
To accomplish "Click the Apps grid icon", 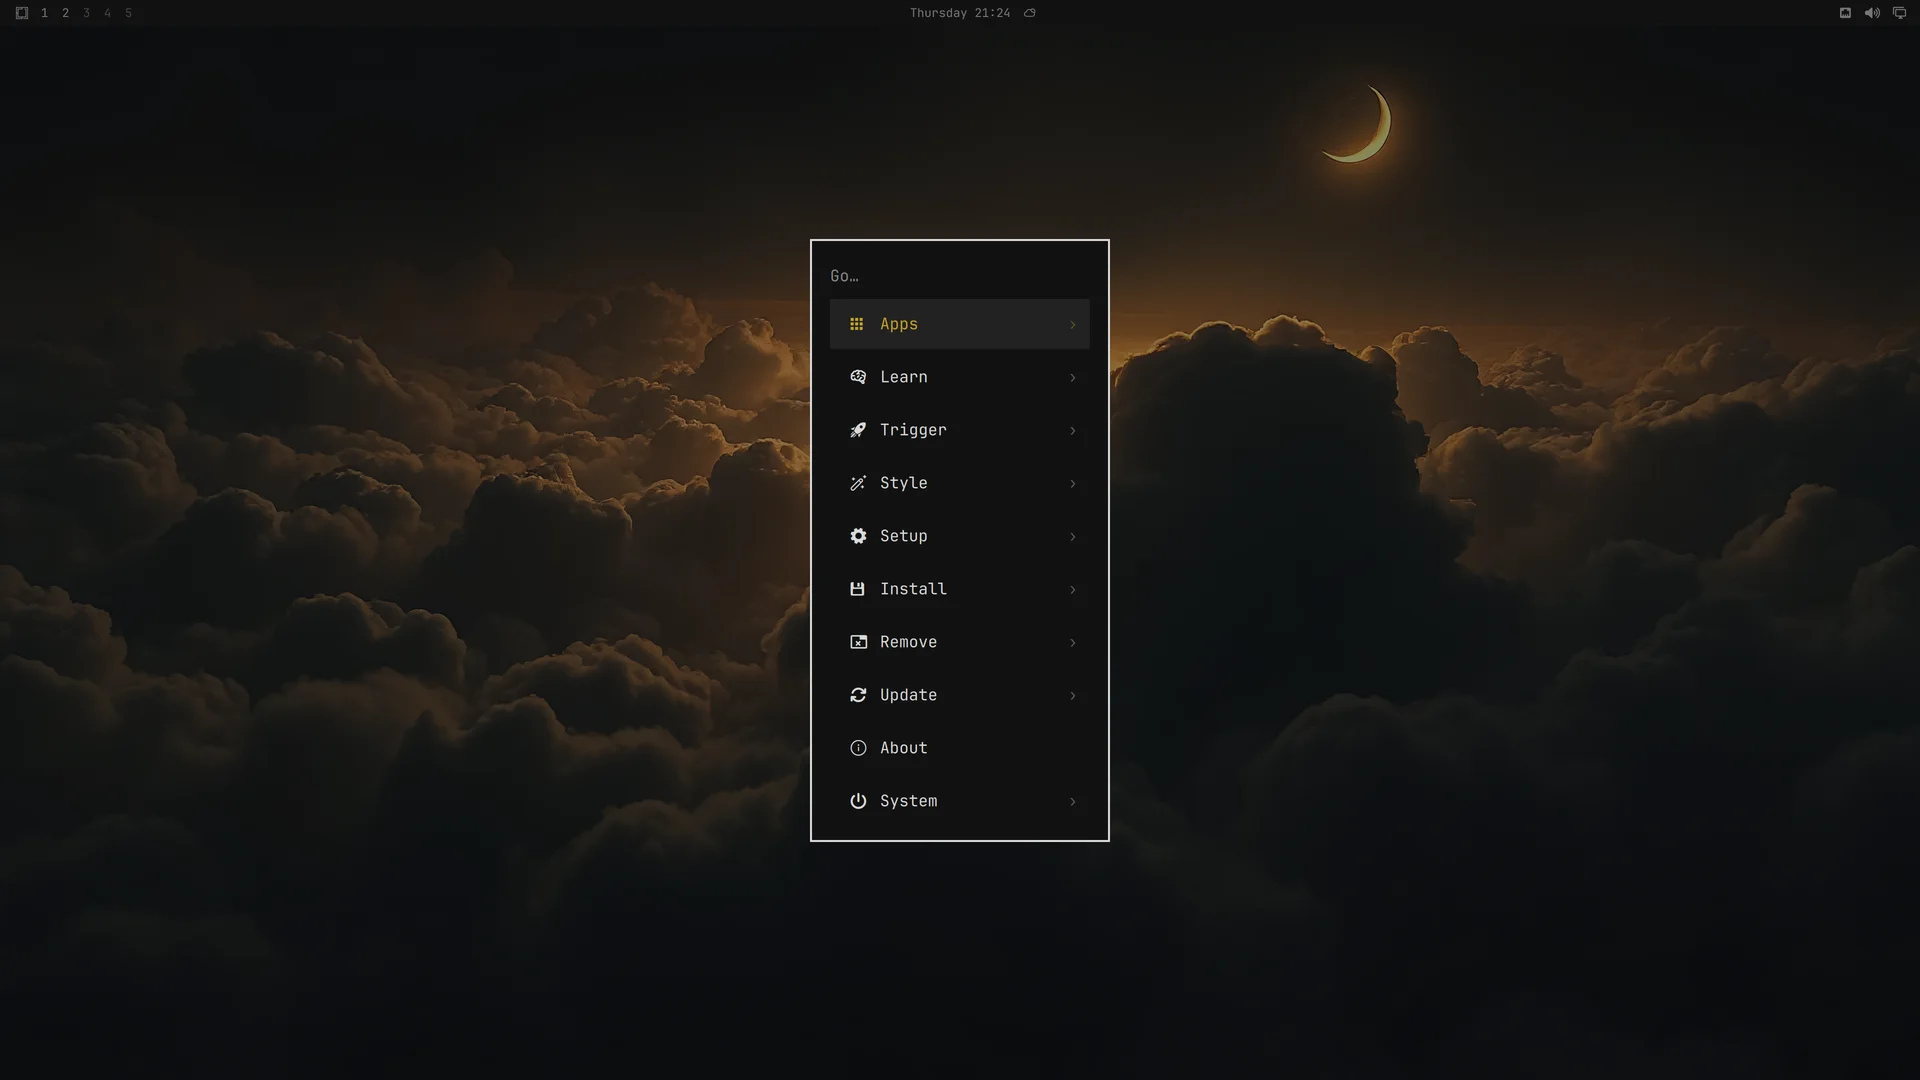I will [x=856, y=324].
